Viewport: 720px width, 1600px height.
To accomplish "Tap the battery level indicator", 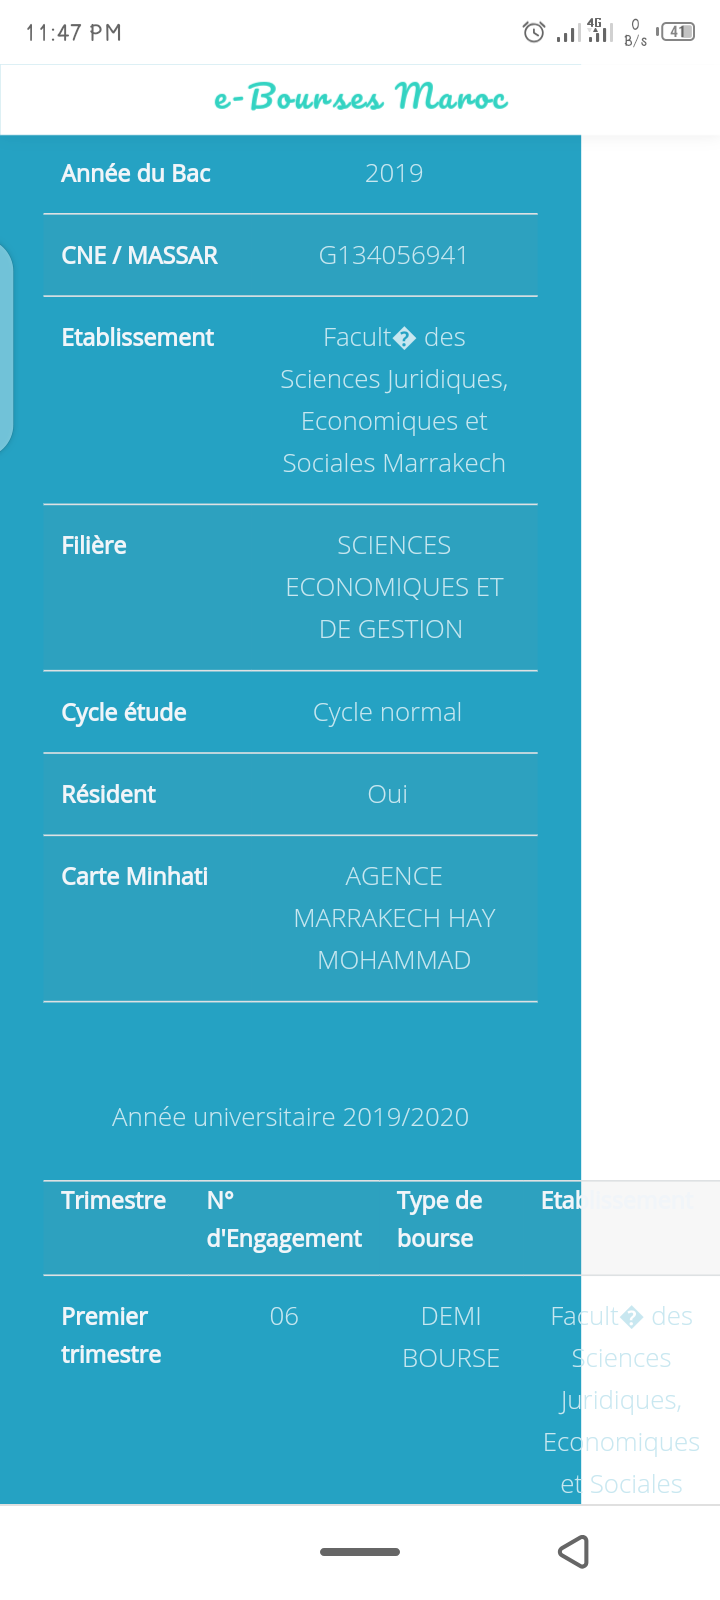I will (678, 32).
